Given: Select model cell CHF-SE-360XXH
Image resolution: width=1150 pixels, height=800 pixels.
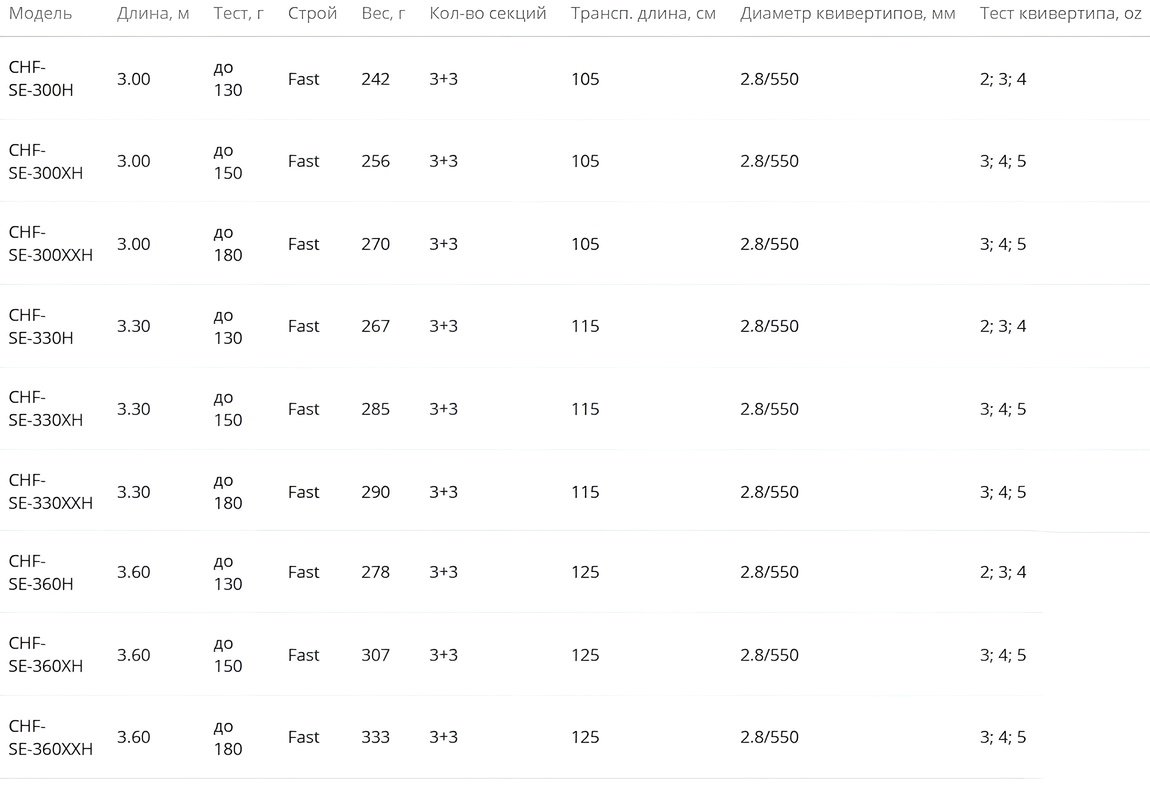Looking at the screenshot, I should coord(51,737).
